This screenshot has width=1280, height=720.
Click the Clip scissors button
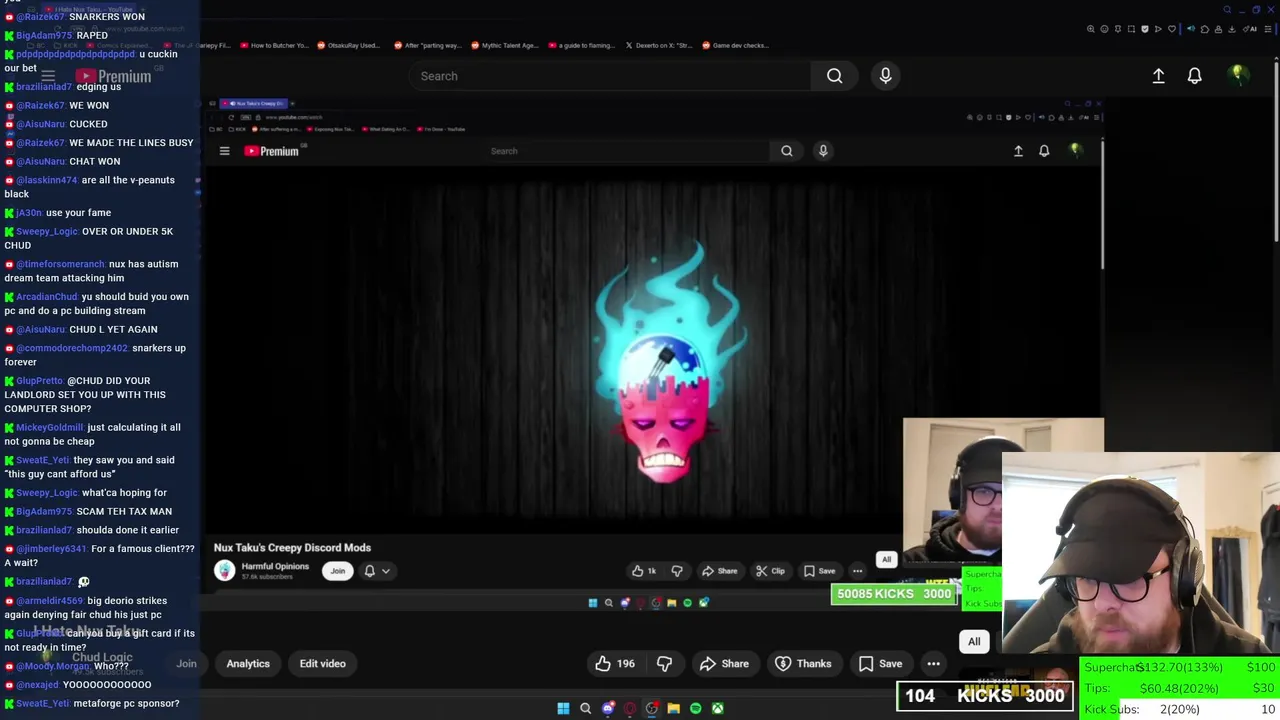(770, 571)
